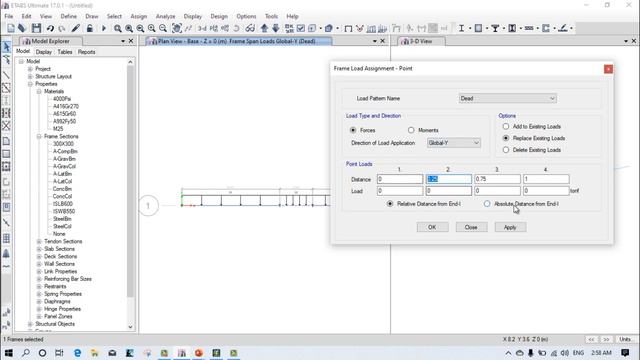
Task: Select the M25 material item
Action: click(x=58, y=129)
